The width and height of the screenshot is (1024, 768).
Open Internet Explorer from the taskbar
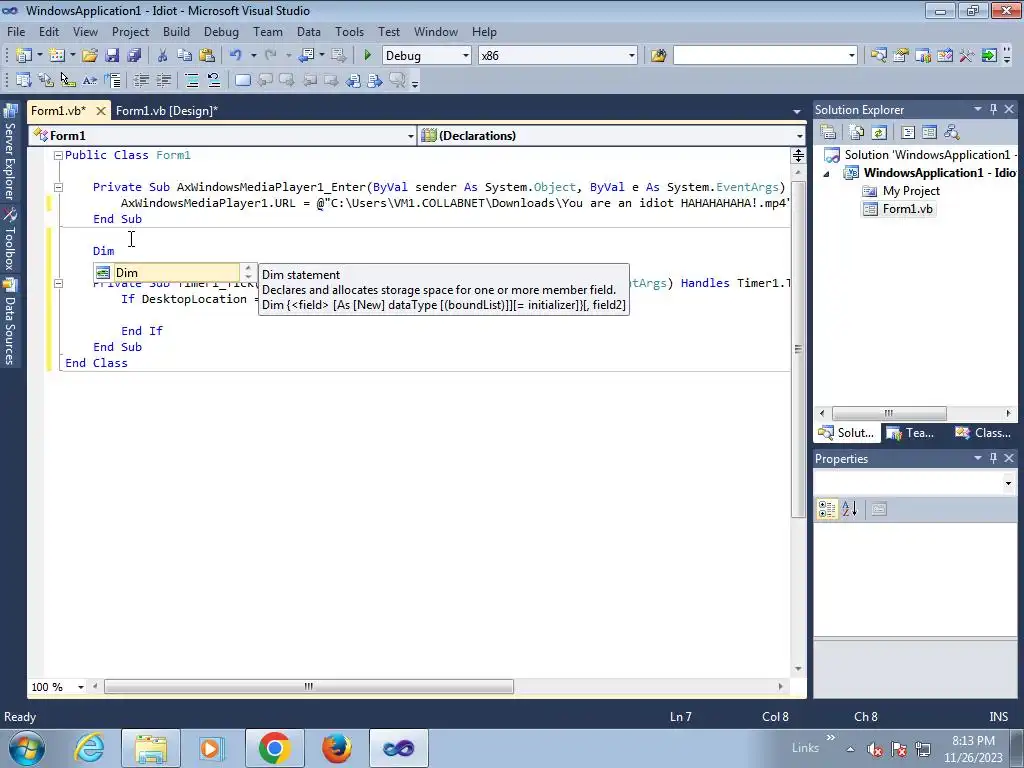pos(89,748)
